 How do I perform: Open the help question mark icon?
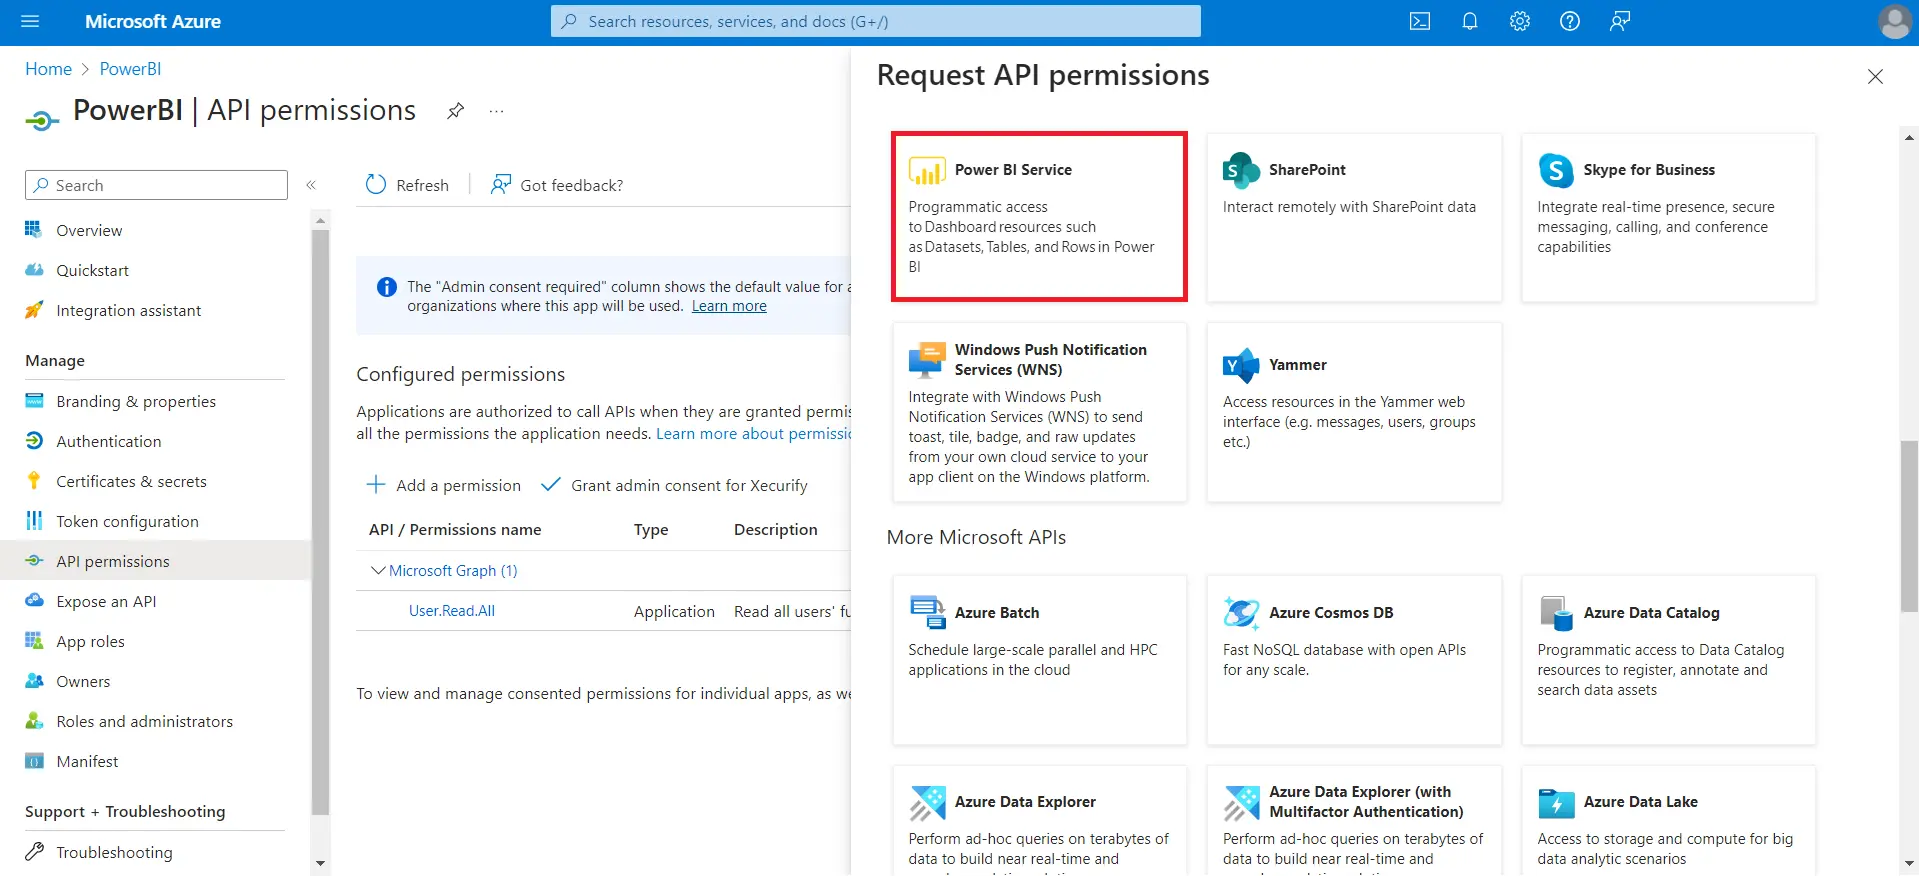tap(1570, 21)
